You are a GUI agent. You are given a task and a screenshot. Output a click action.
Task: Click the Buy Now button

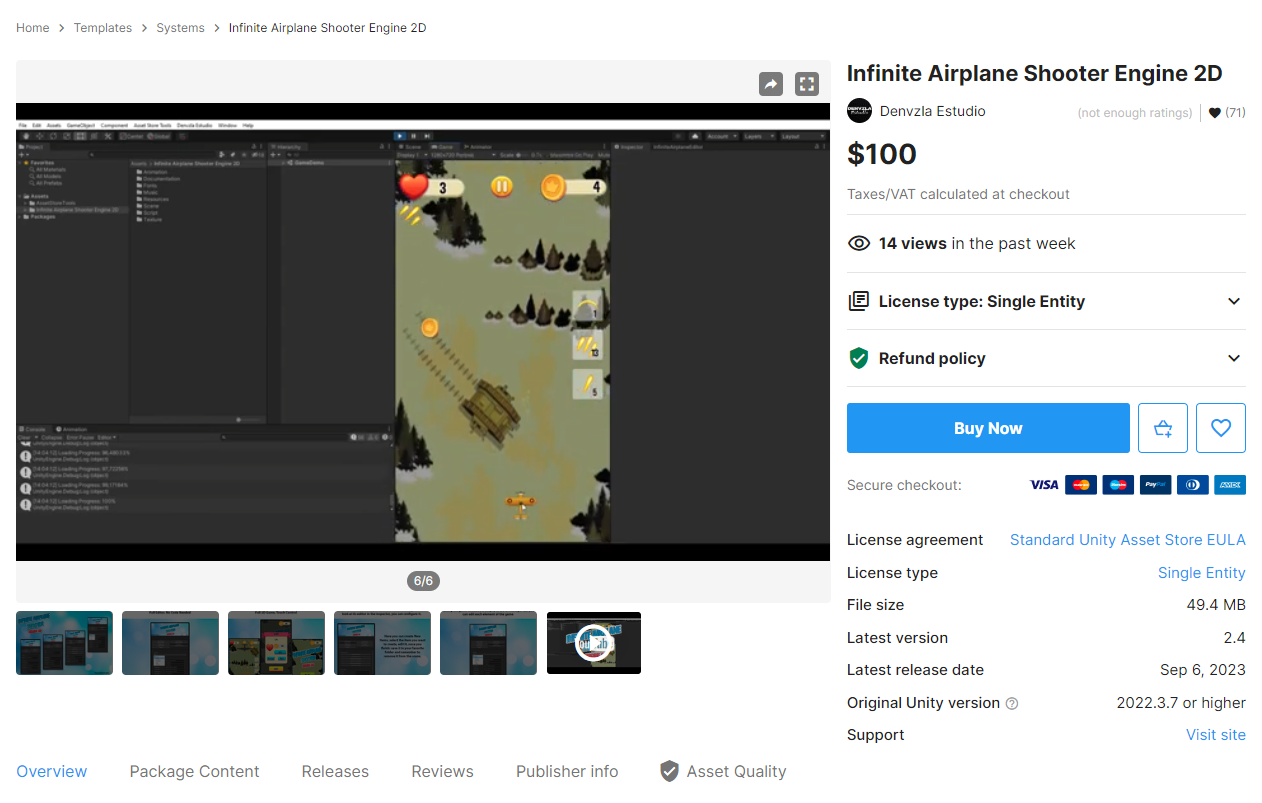click(988, 428)
